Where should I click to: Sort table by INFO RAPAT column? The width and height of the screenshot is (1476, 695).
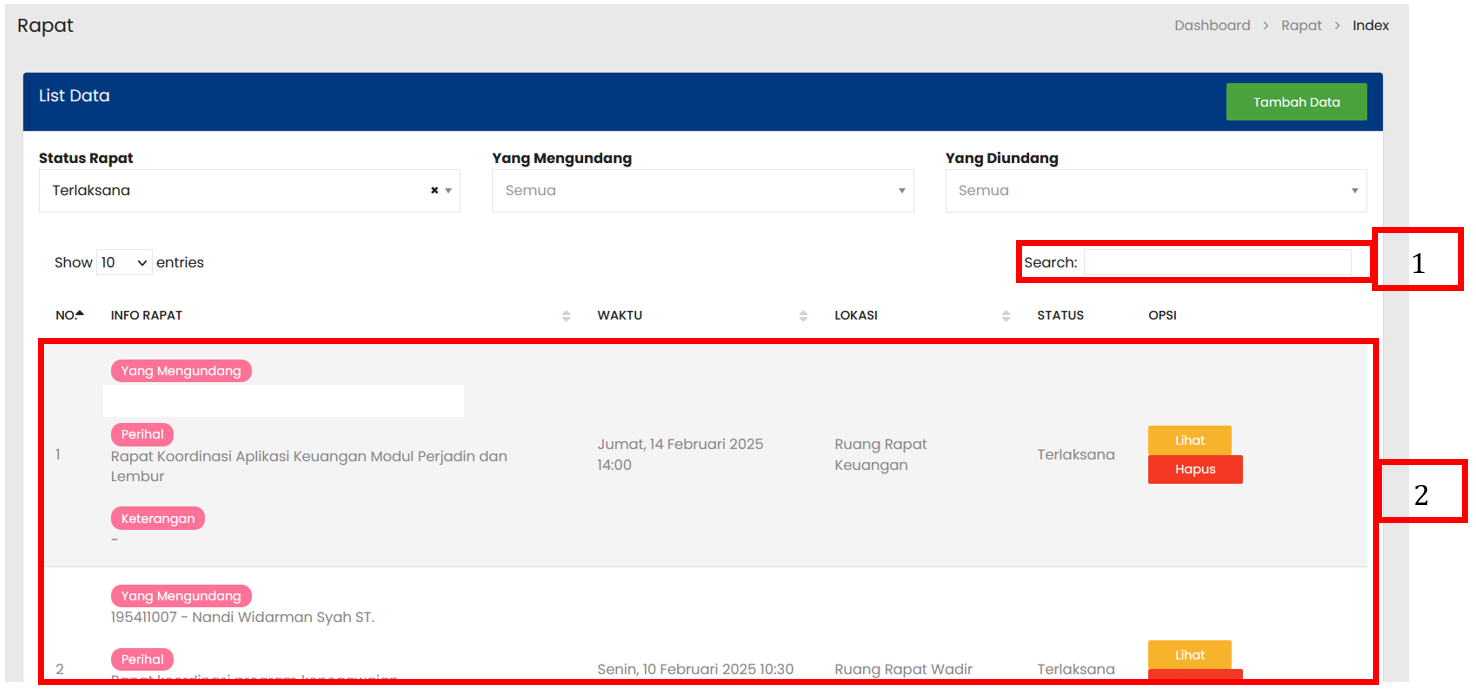point(566,316)
